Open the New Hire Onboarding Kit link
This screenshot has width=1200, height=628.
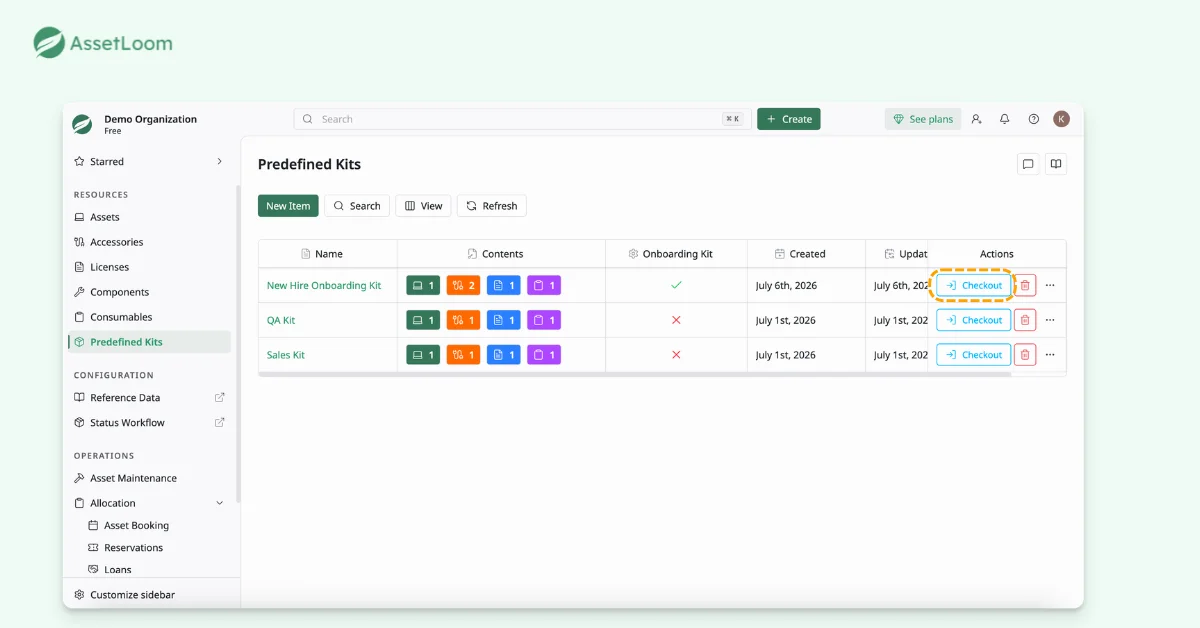click(x=324, y=286)
